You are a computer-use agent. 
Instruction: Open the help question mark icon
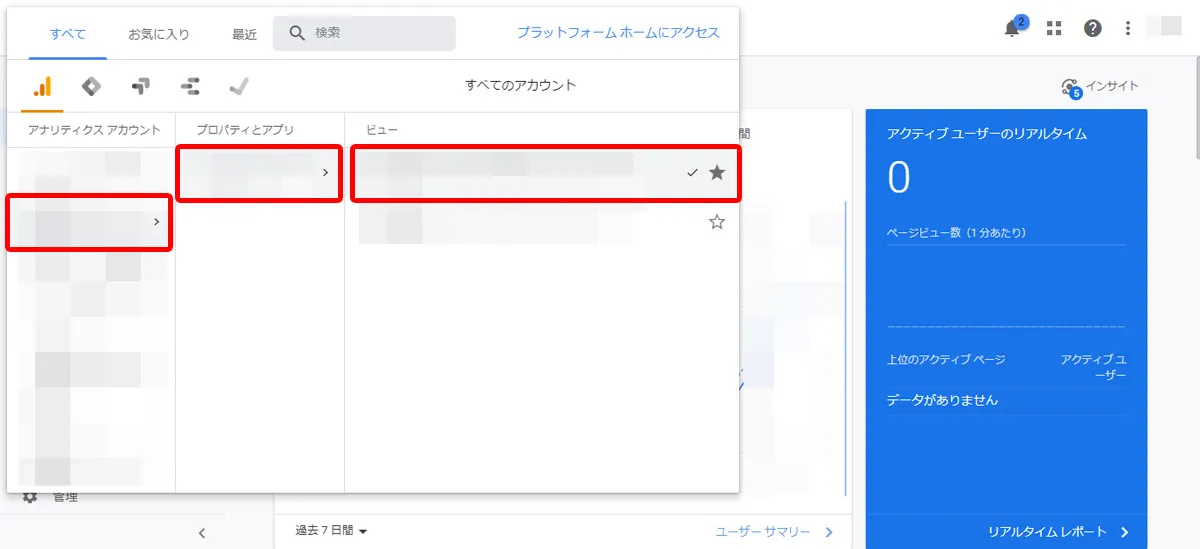coord(1093,29)
